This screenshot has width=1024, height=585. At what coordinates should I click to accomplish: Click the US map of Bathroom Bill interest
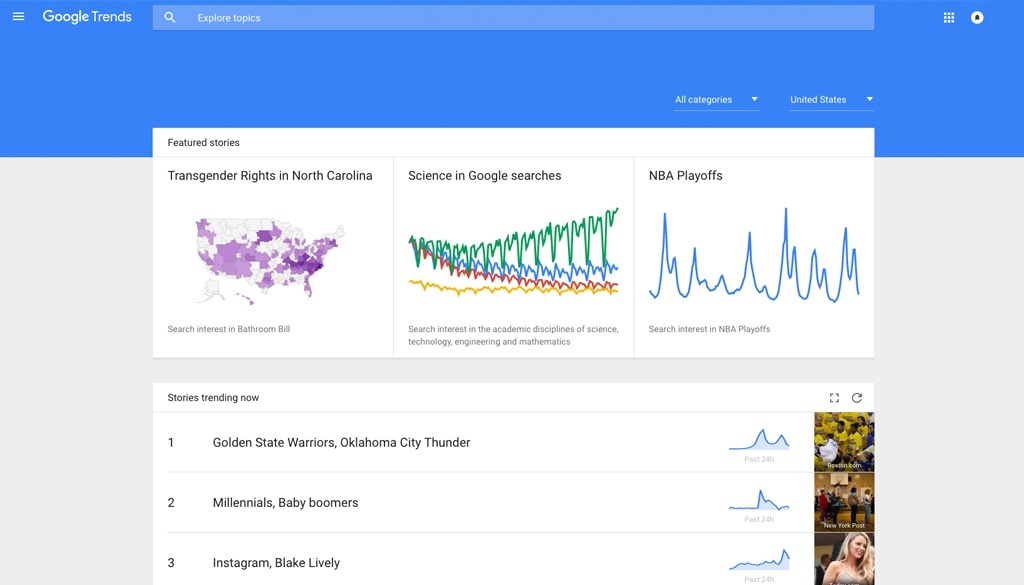tap(270, 261)
